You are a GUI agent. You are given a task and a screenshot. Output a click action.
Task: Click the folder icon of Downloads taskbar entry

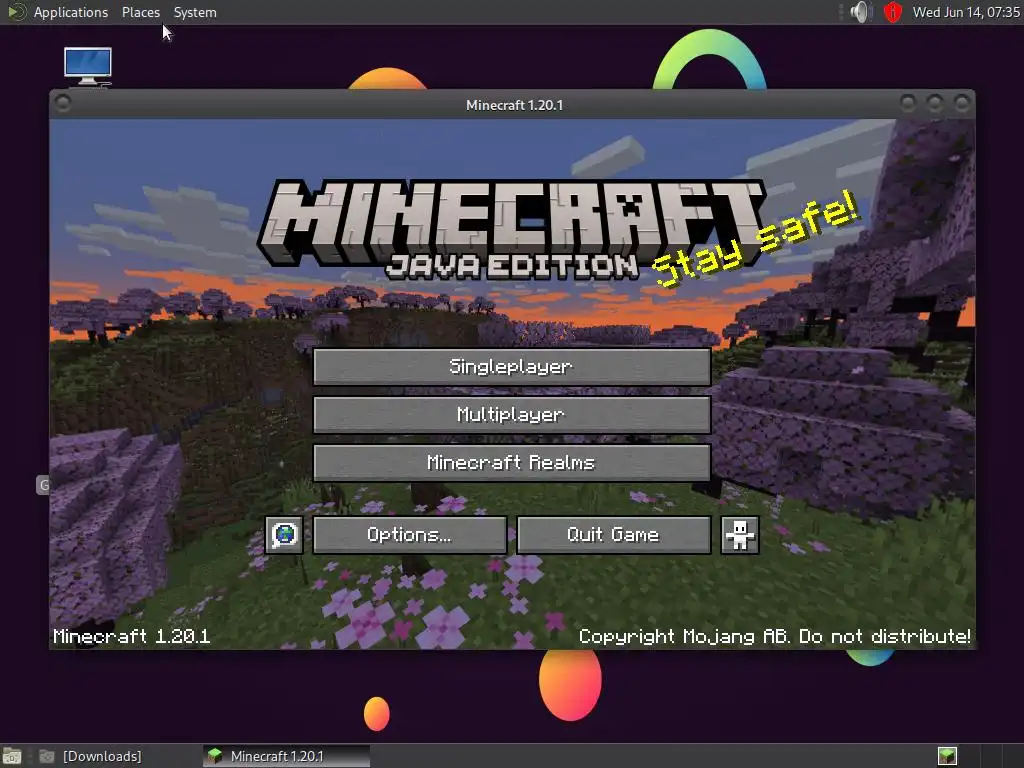(x=46, y=756)
